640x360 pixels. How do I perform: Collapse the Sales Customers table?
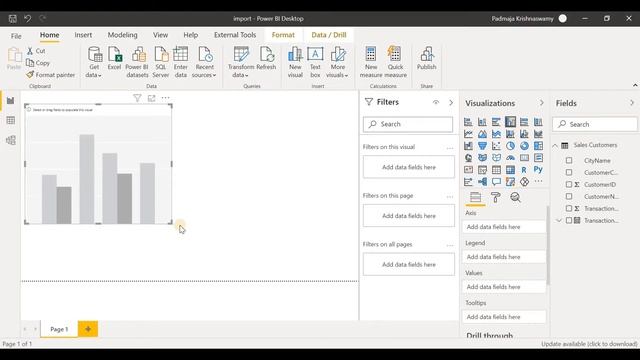[555, 145]
